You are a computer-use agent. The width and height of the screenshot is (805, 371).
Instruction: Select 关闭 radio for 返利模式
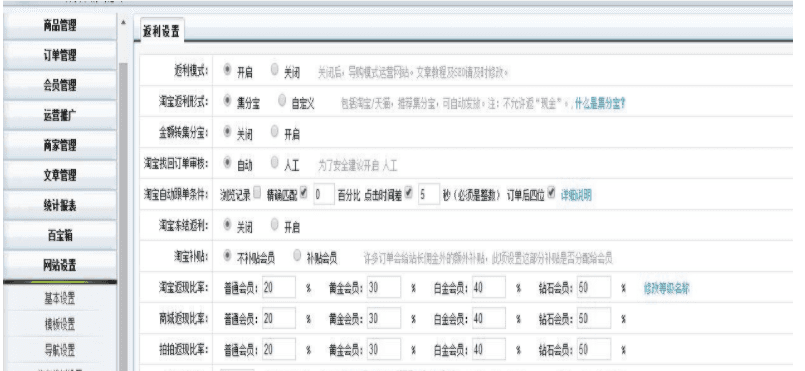[274, 69]
